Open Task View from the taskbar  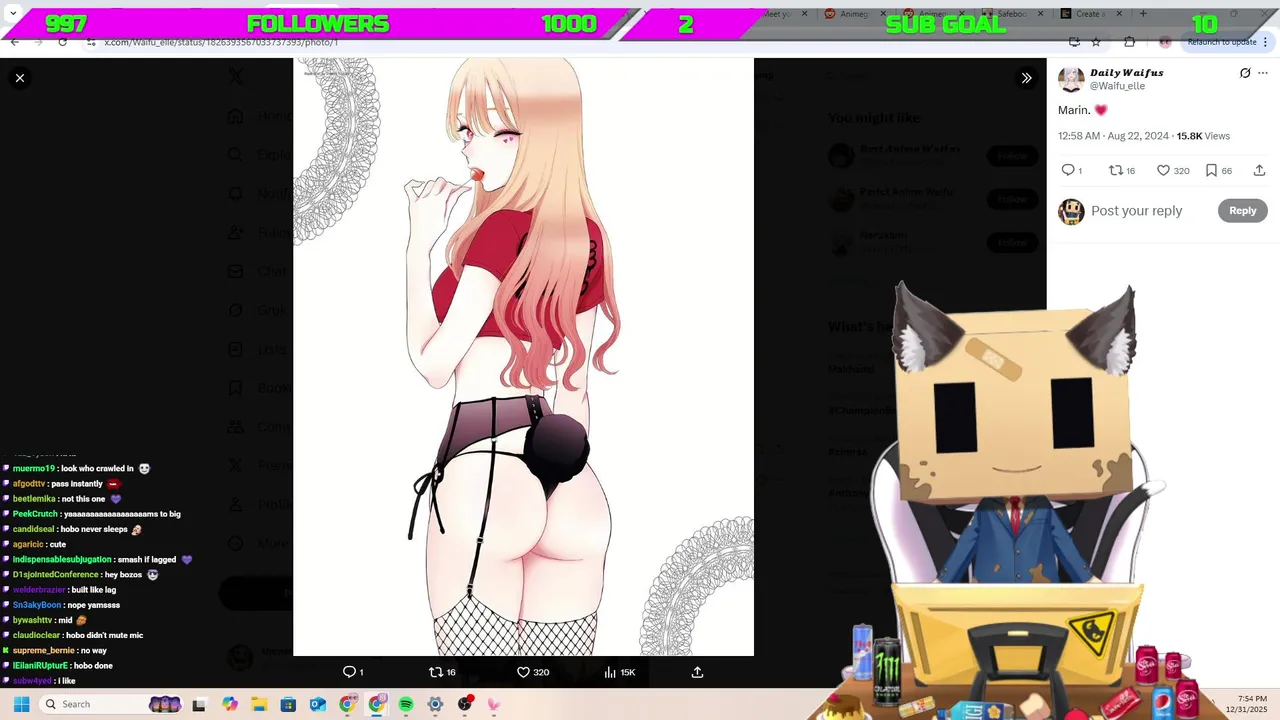click(199, 704)
